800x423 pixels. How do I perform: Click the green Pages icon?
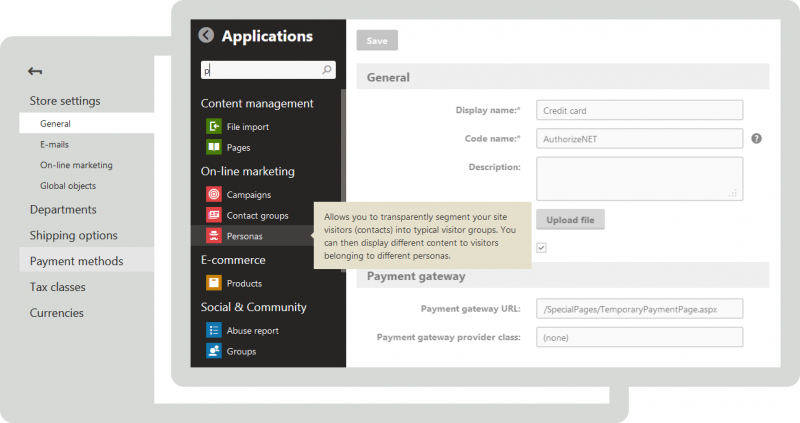pyautogui.click(x=214, y=147)
